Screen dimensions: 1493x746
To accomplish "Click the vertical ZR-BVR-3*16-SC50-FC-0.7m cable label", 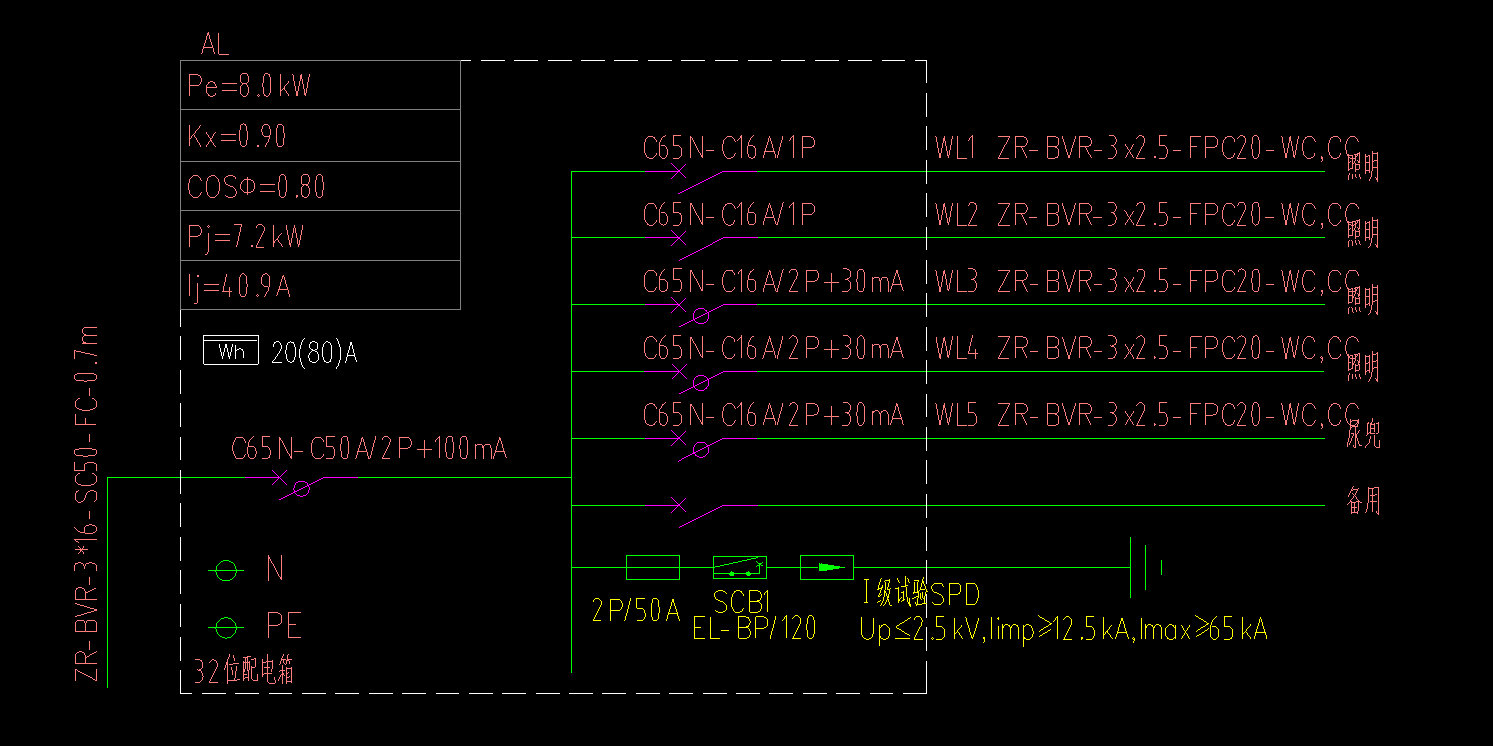I will coord(89,504).
